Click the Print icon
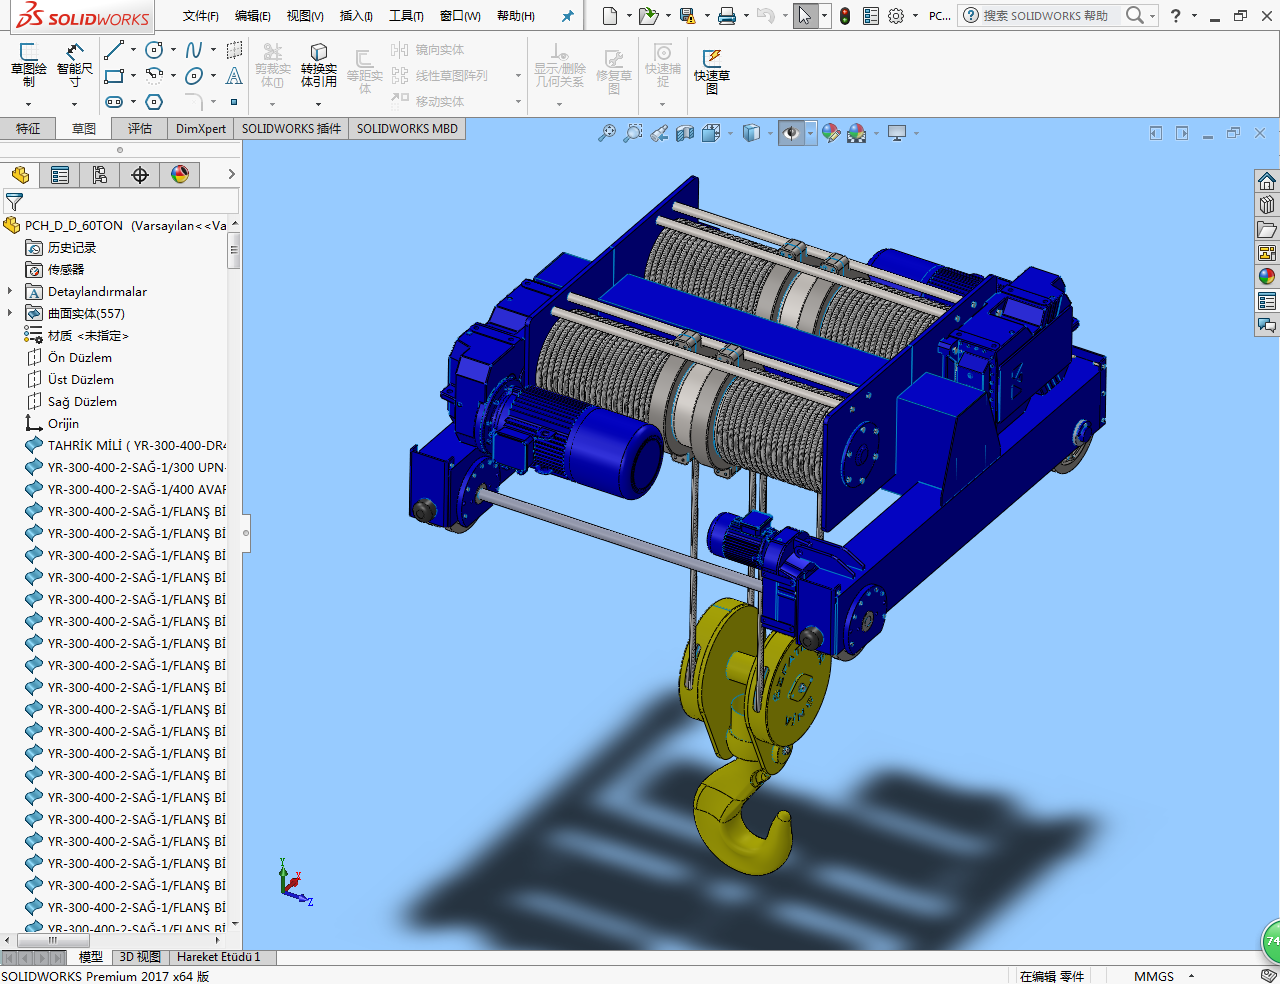1280x984 pixels. pyautogui.click(x=727, y=16)
